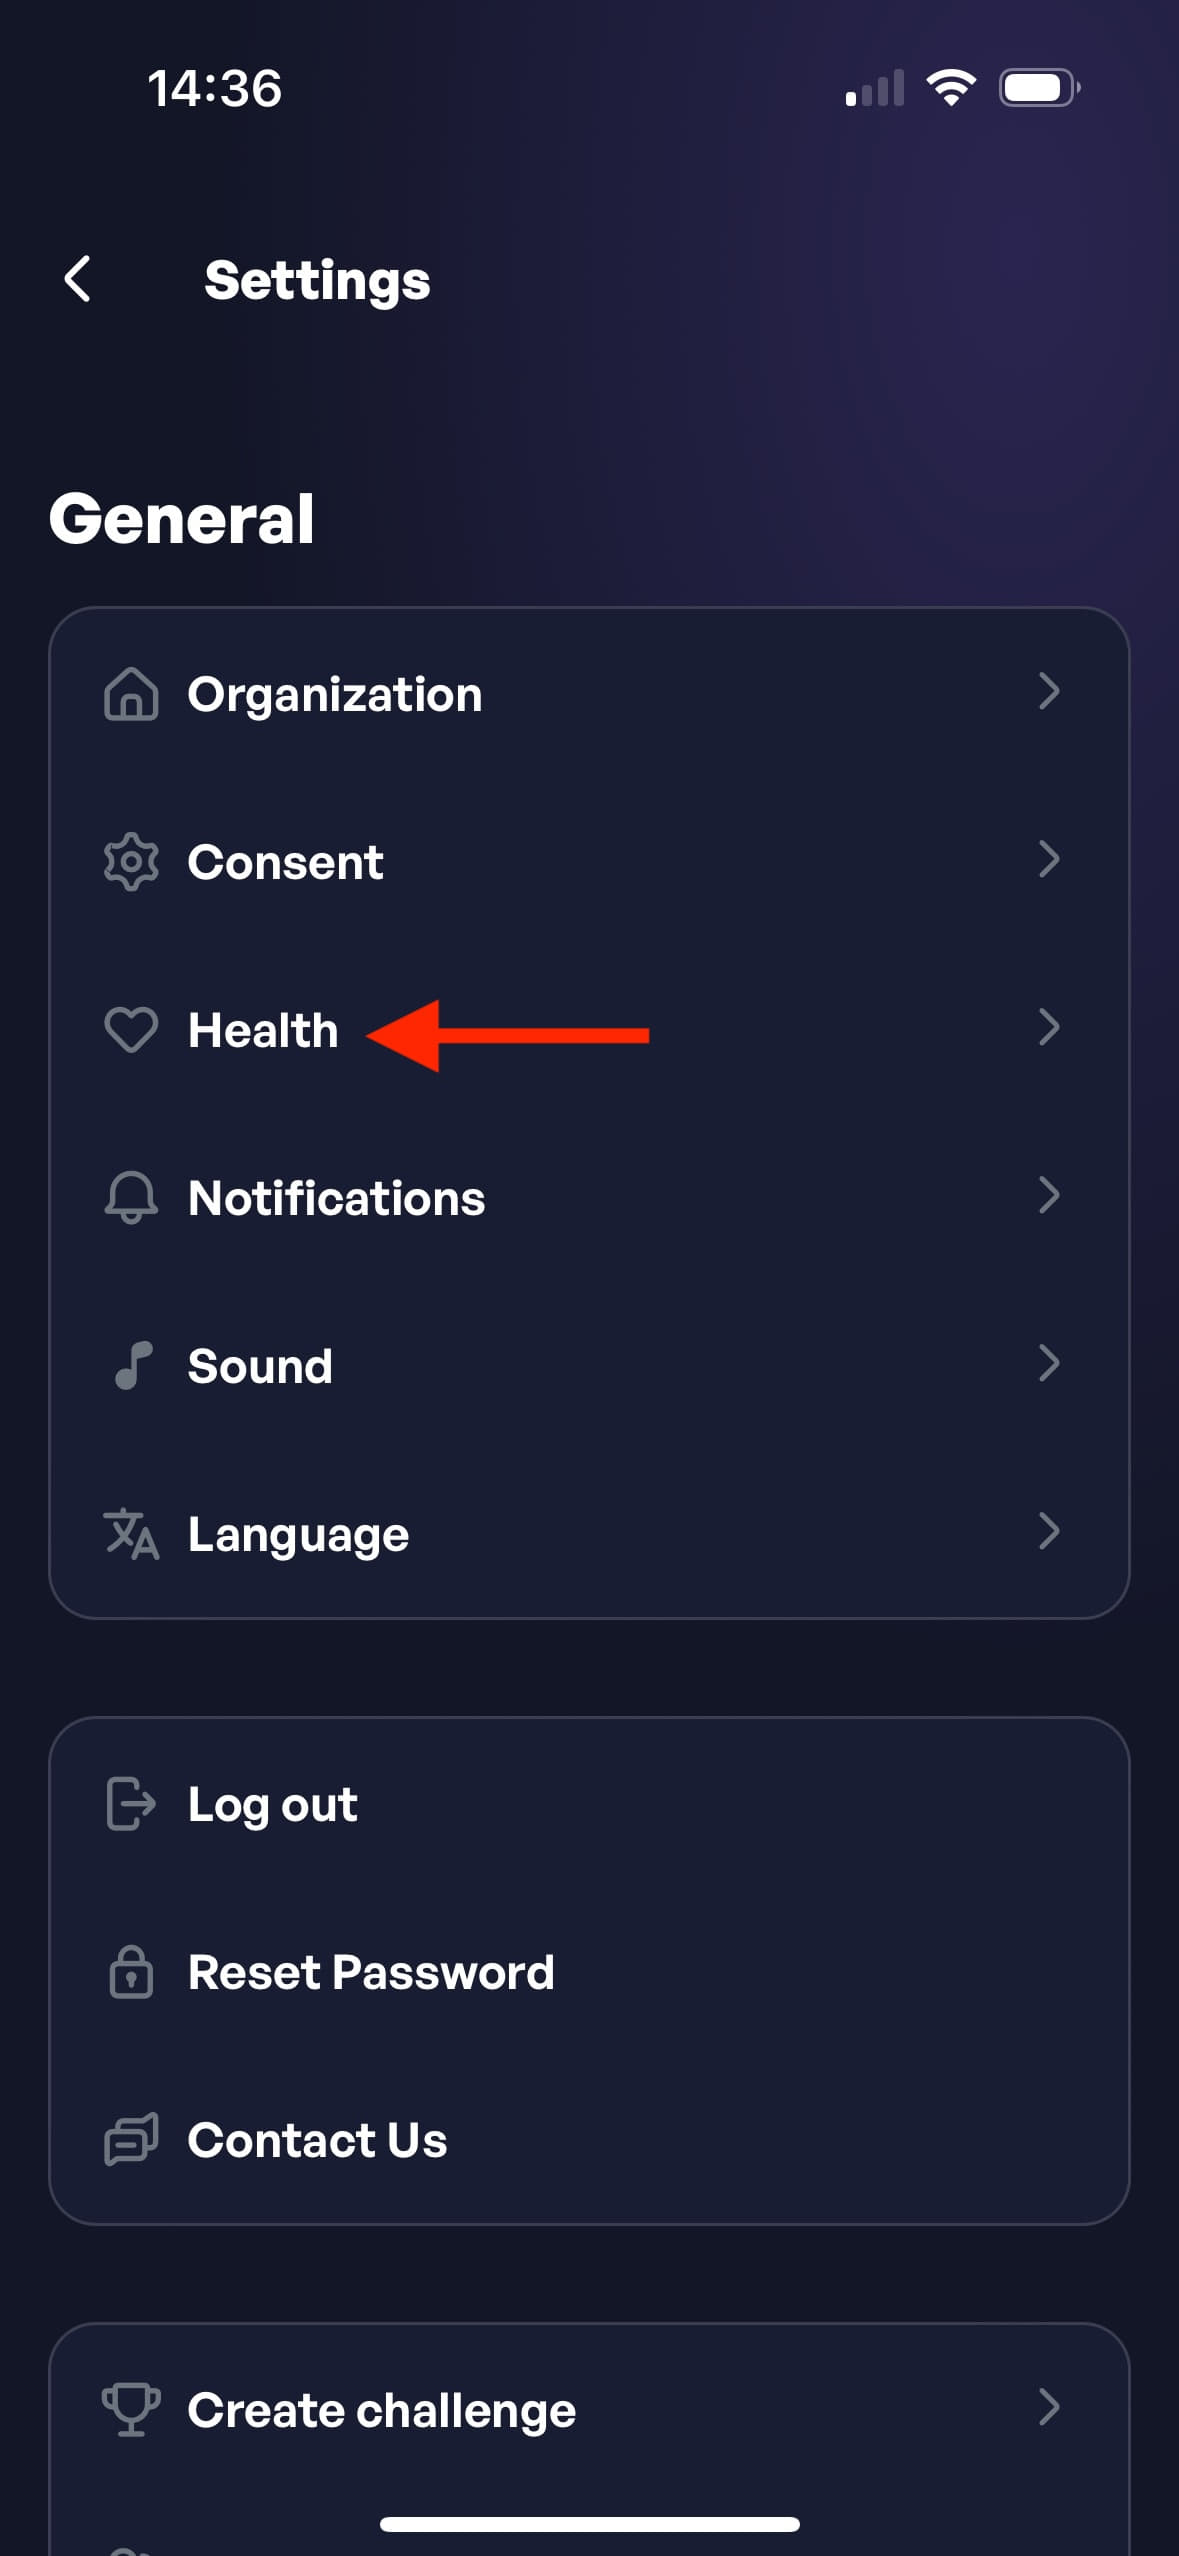
Task: Open the Sound settings entry
Action: (260, 1366)
